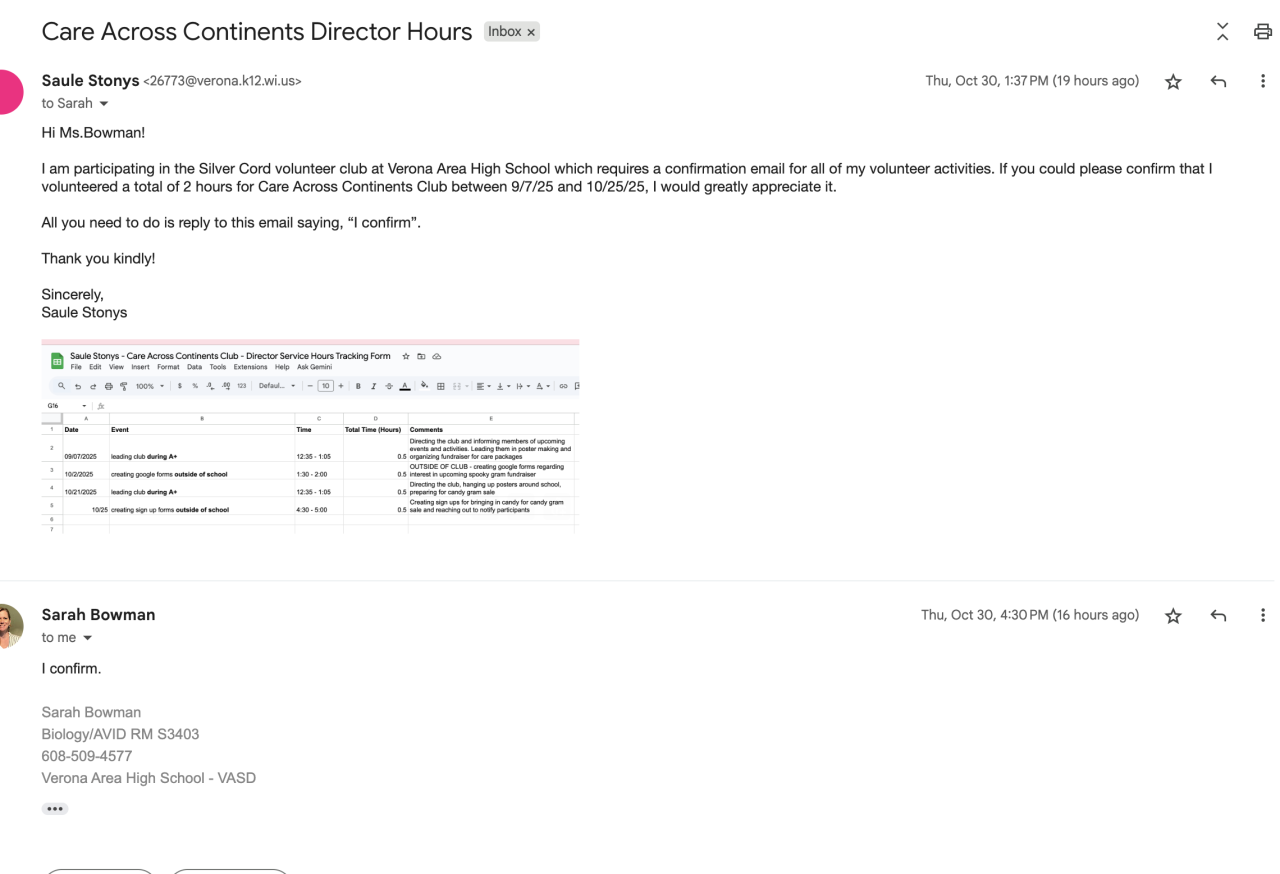The width and height of the screenshot is (1280, 874).
Task: Click Sarah Bowman's profile photo
Action: (8, 626)
